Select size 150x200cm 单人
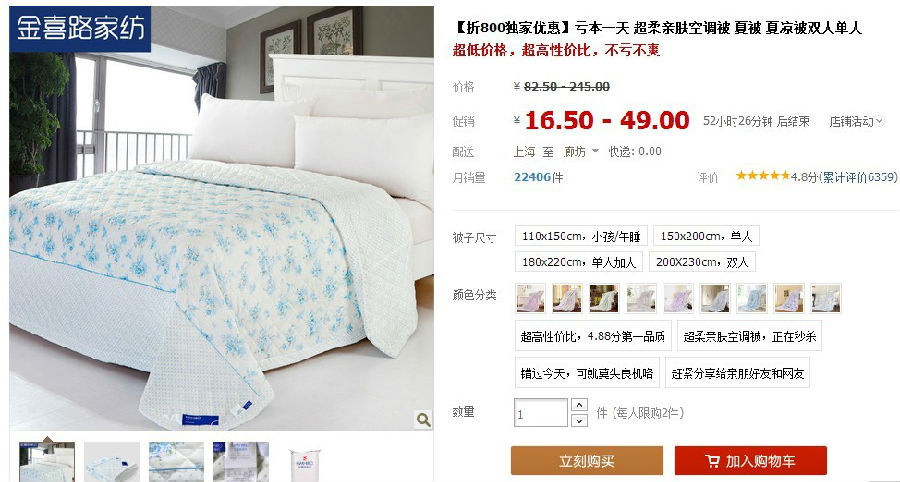900x482 pixels. click(706, 236)
